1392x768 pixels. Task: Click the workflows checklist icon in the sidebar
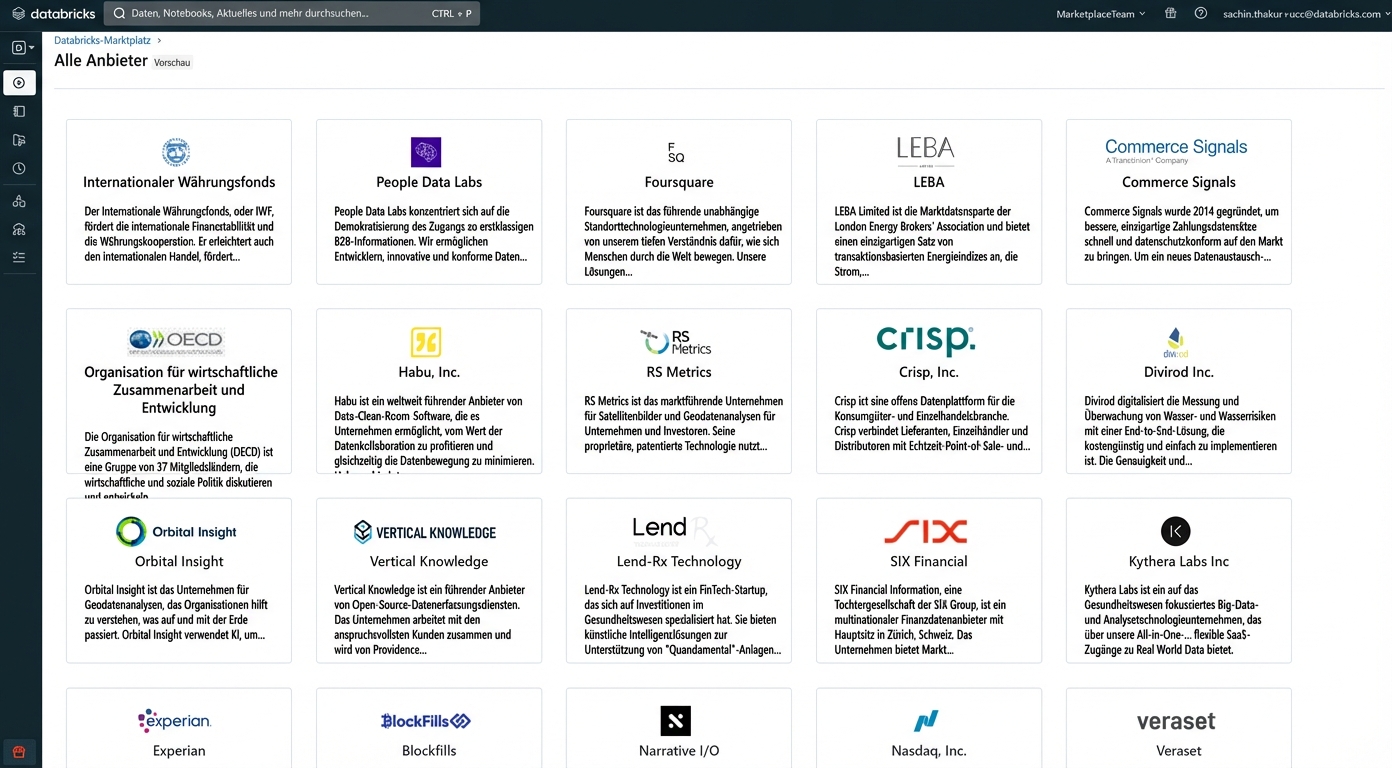19,257
